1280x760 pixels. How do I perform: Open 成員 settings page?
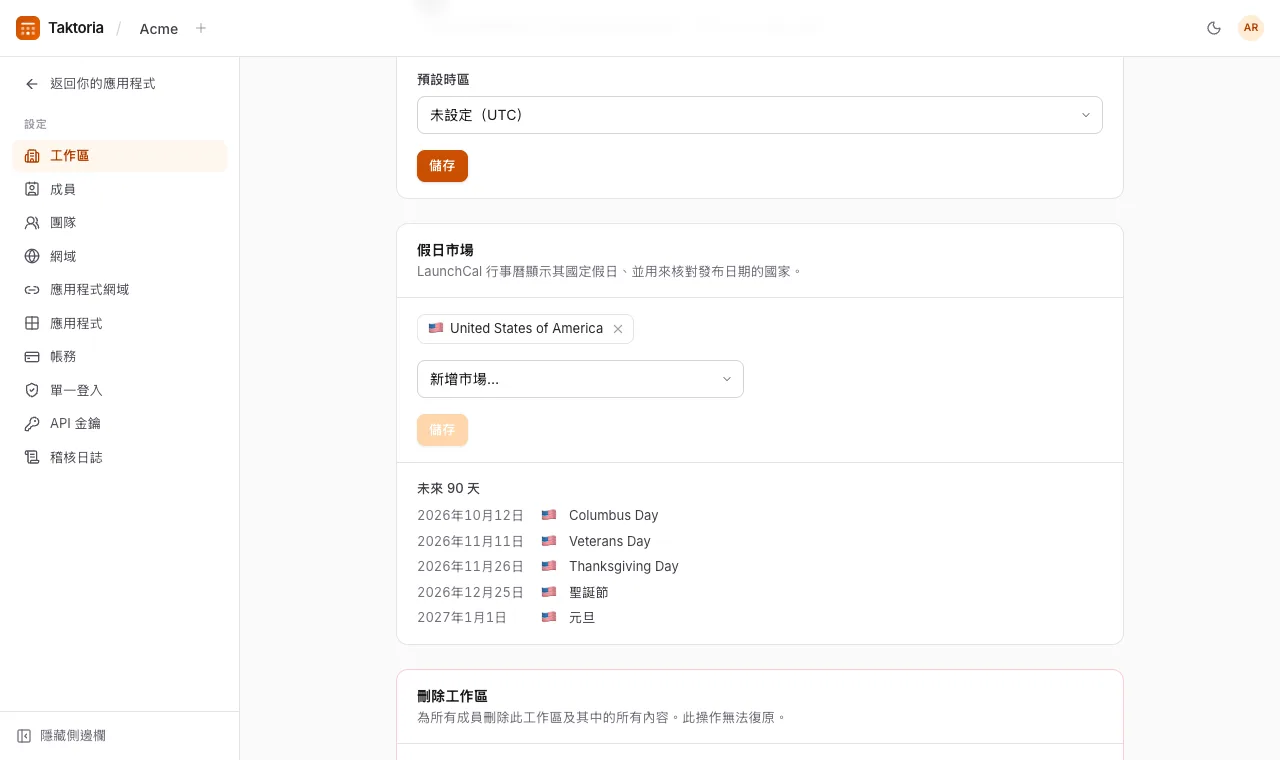pos(120,189)
